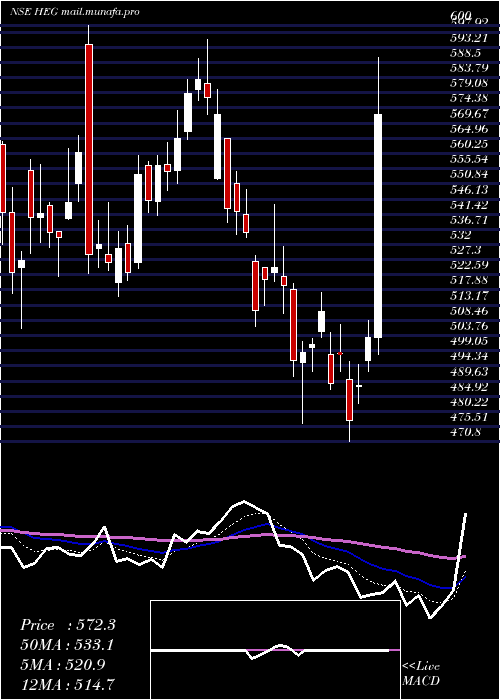Click the 527.3 axis label
This screenshot has height=700, width=500.
tap(465, 250)
